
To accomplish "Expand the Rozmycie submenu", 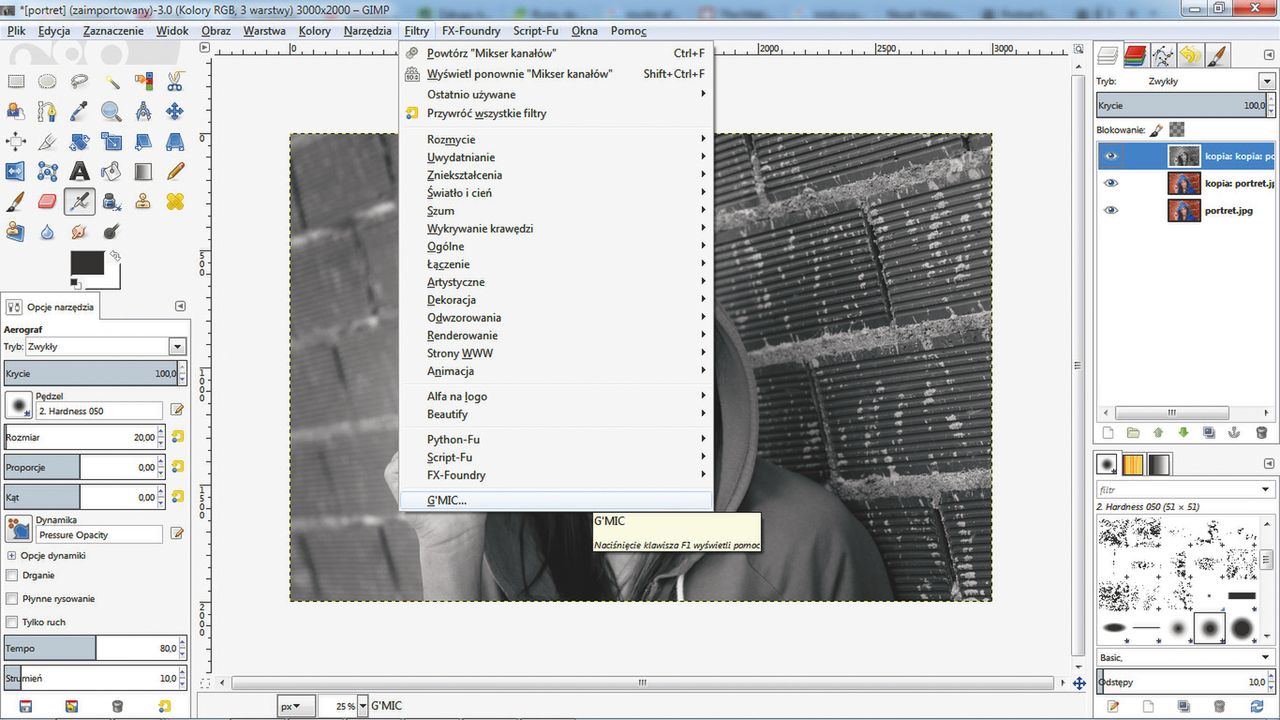I will 556,139.
